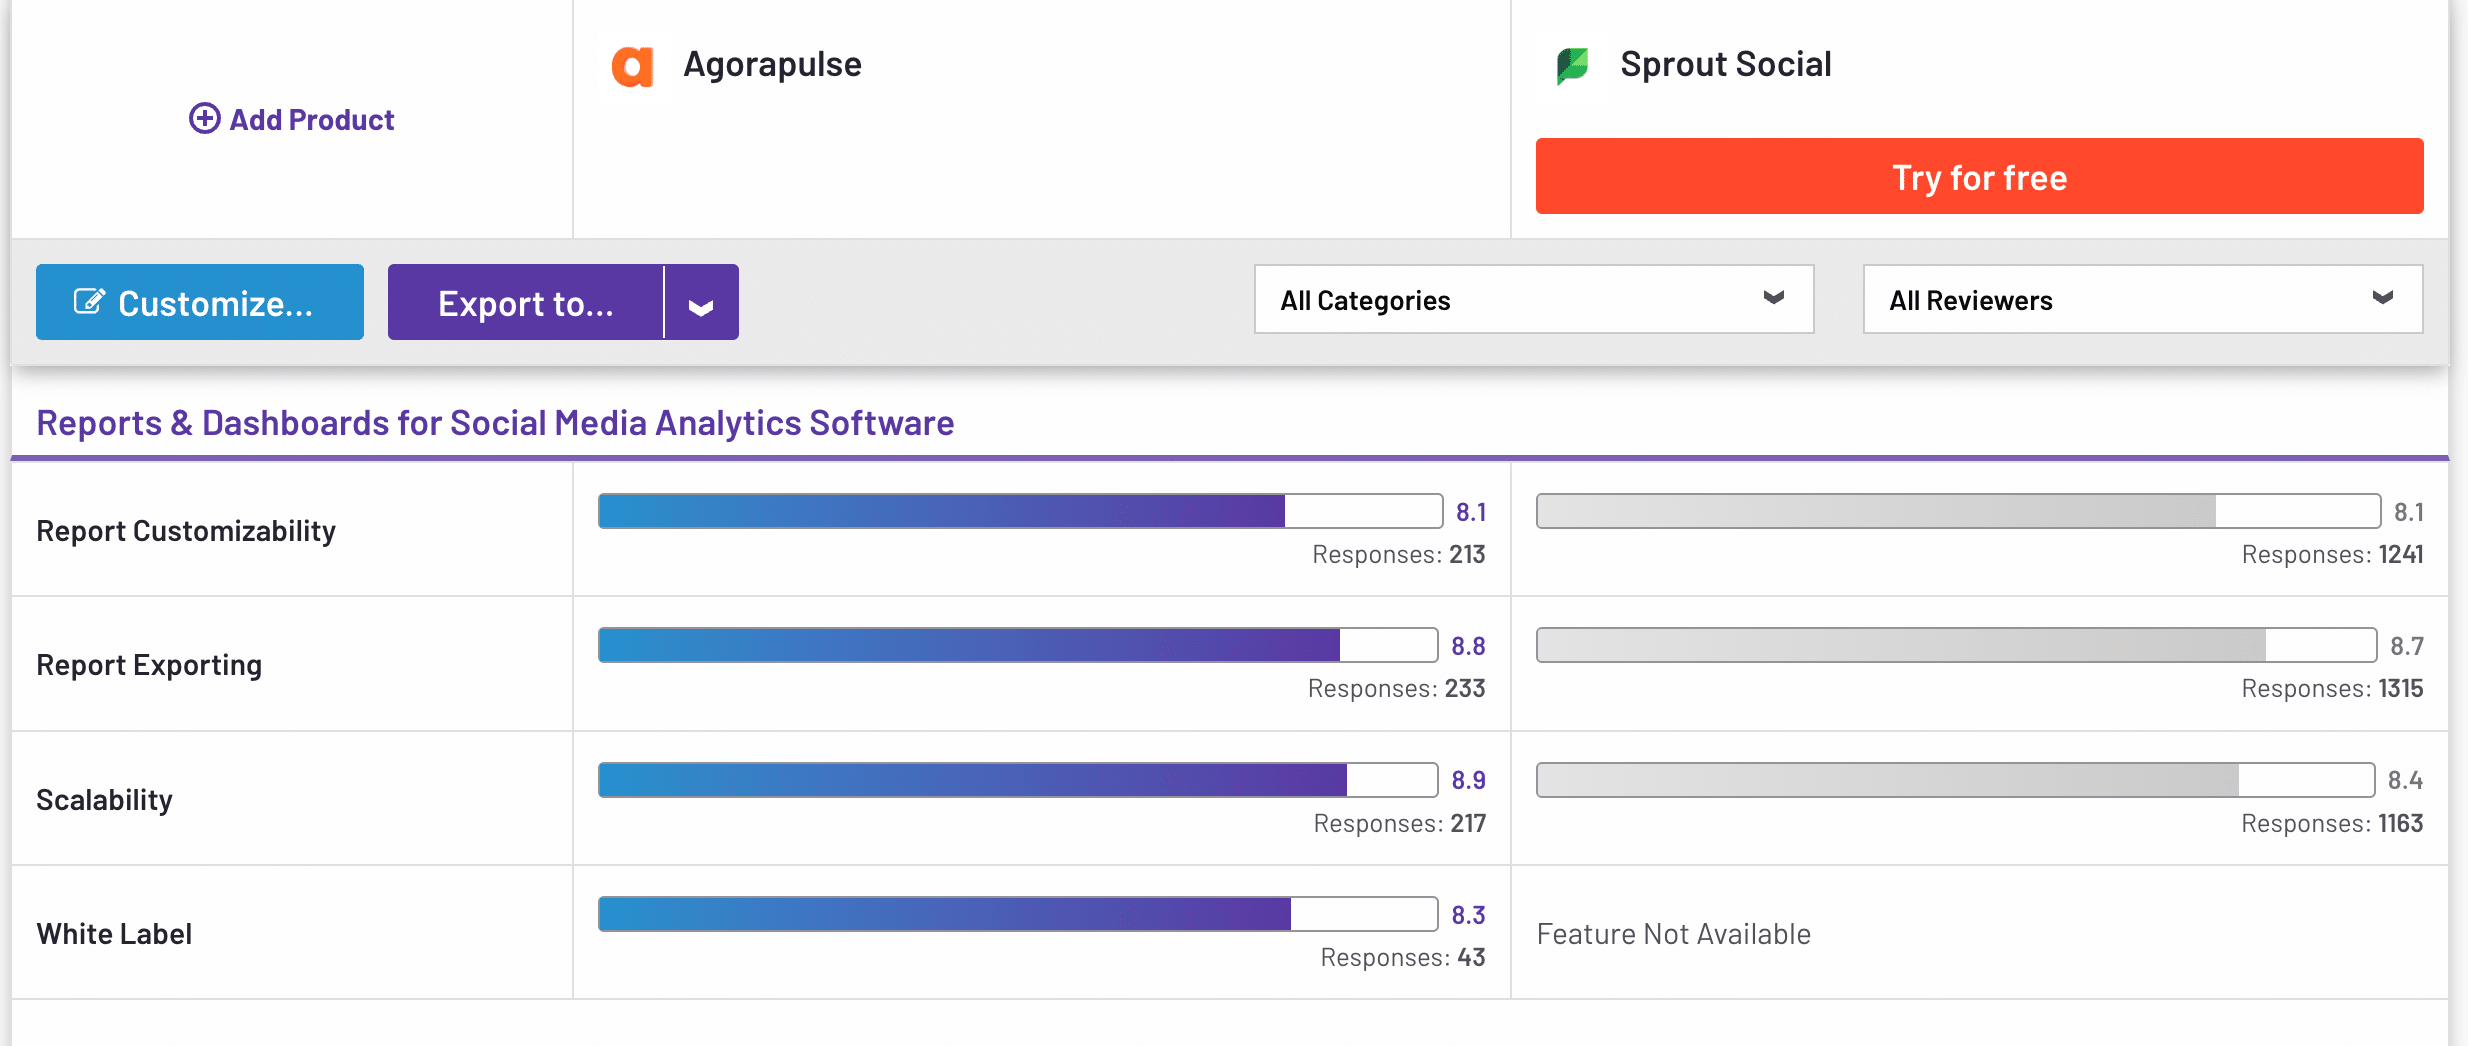Click Agorapulse 8.8 Report Exporting score
Screen dimensions: 2468x1046
[x=1468, y=646]
